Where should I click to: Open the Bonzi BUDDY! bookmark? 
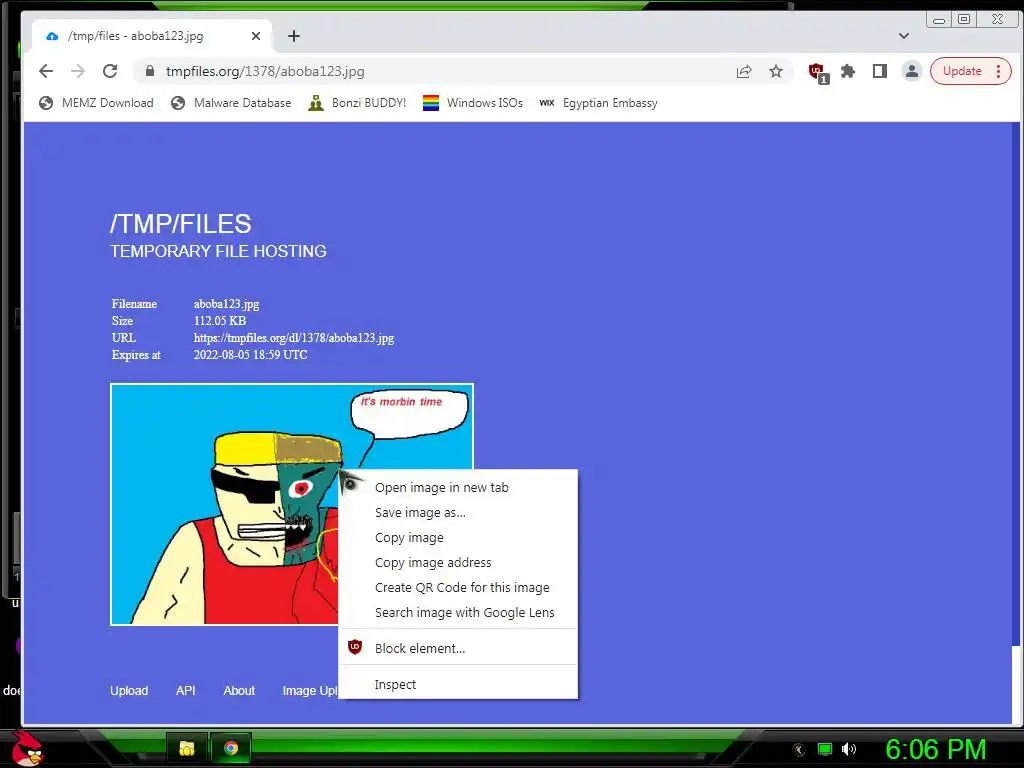pos(357,103)
